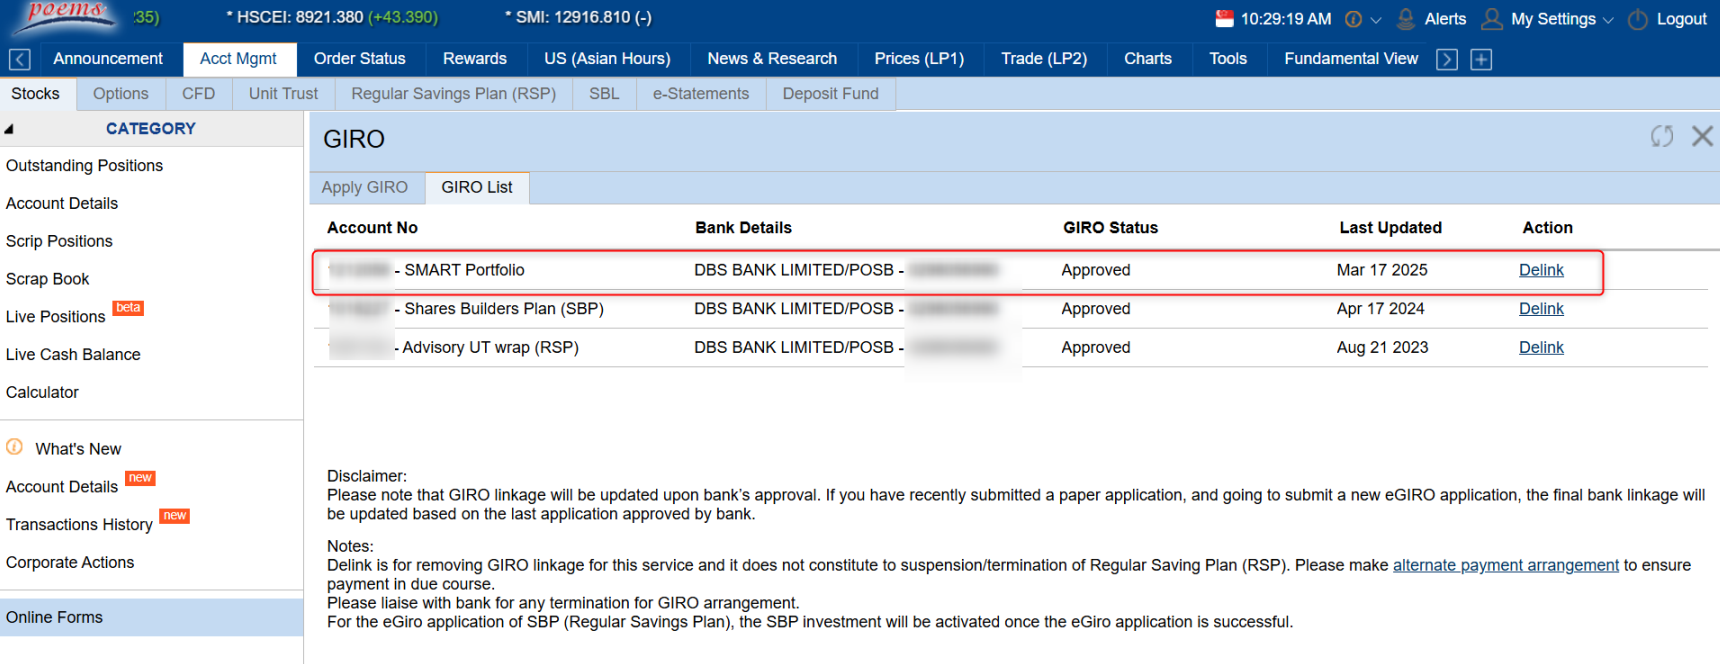1720x664 pixels.
Task: Open the Rewards tab
Action: [x=475, y=59]
